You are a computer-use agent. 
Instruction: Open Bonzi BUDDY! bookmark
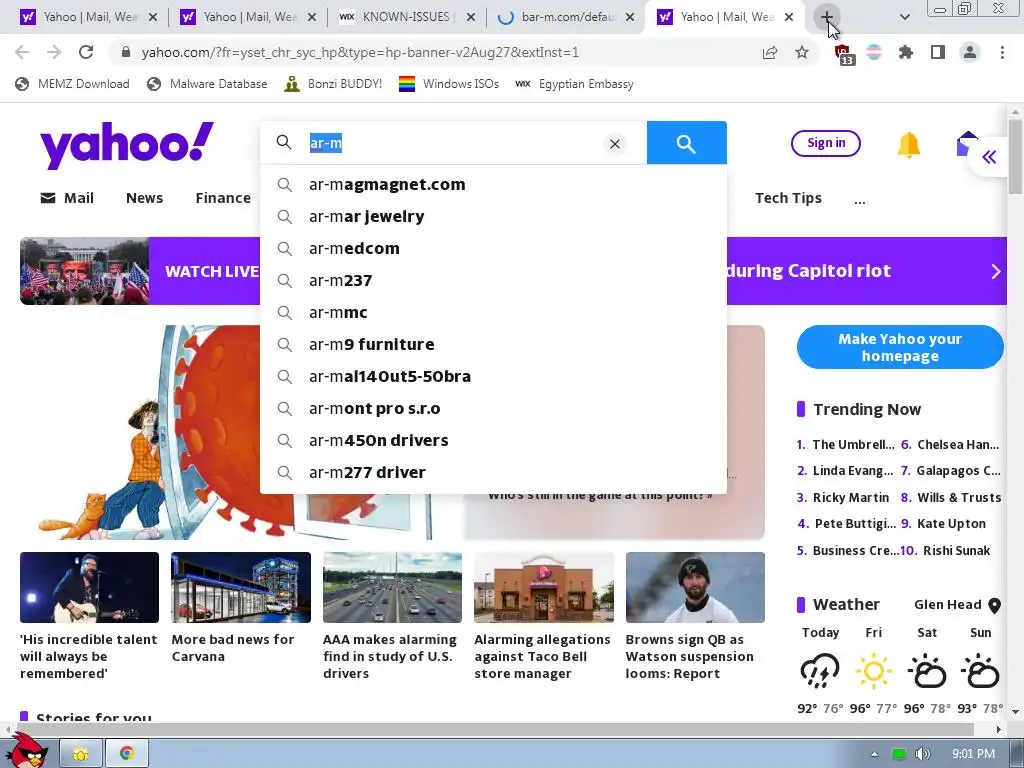click(x=333, y=84)
